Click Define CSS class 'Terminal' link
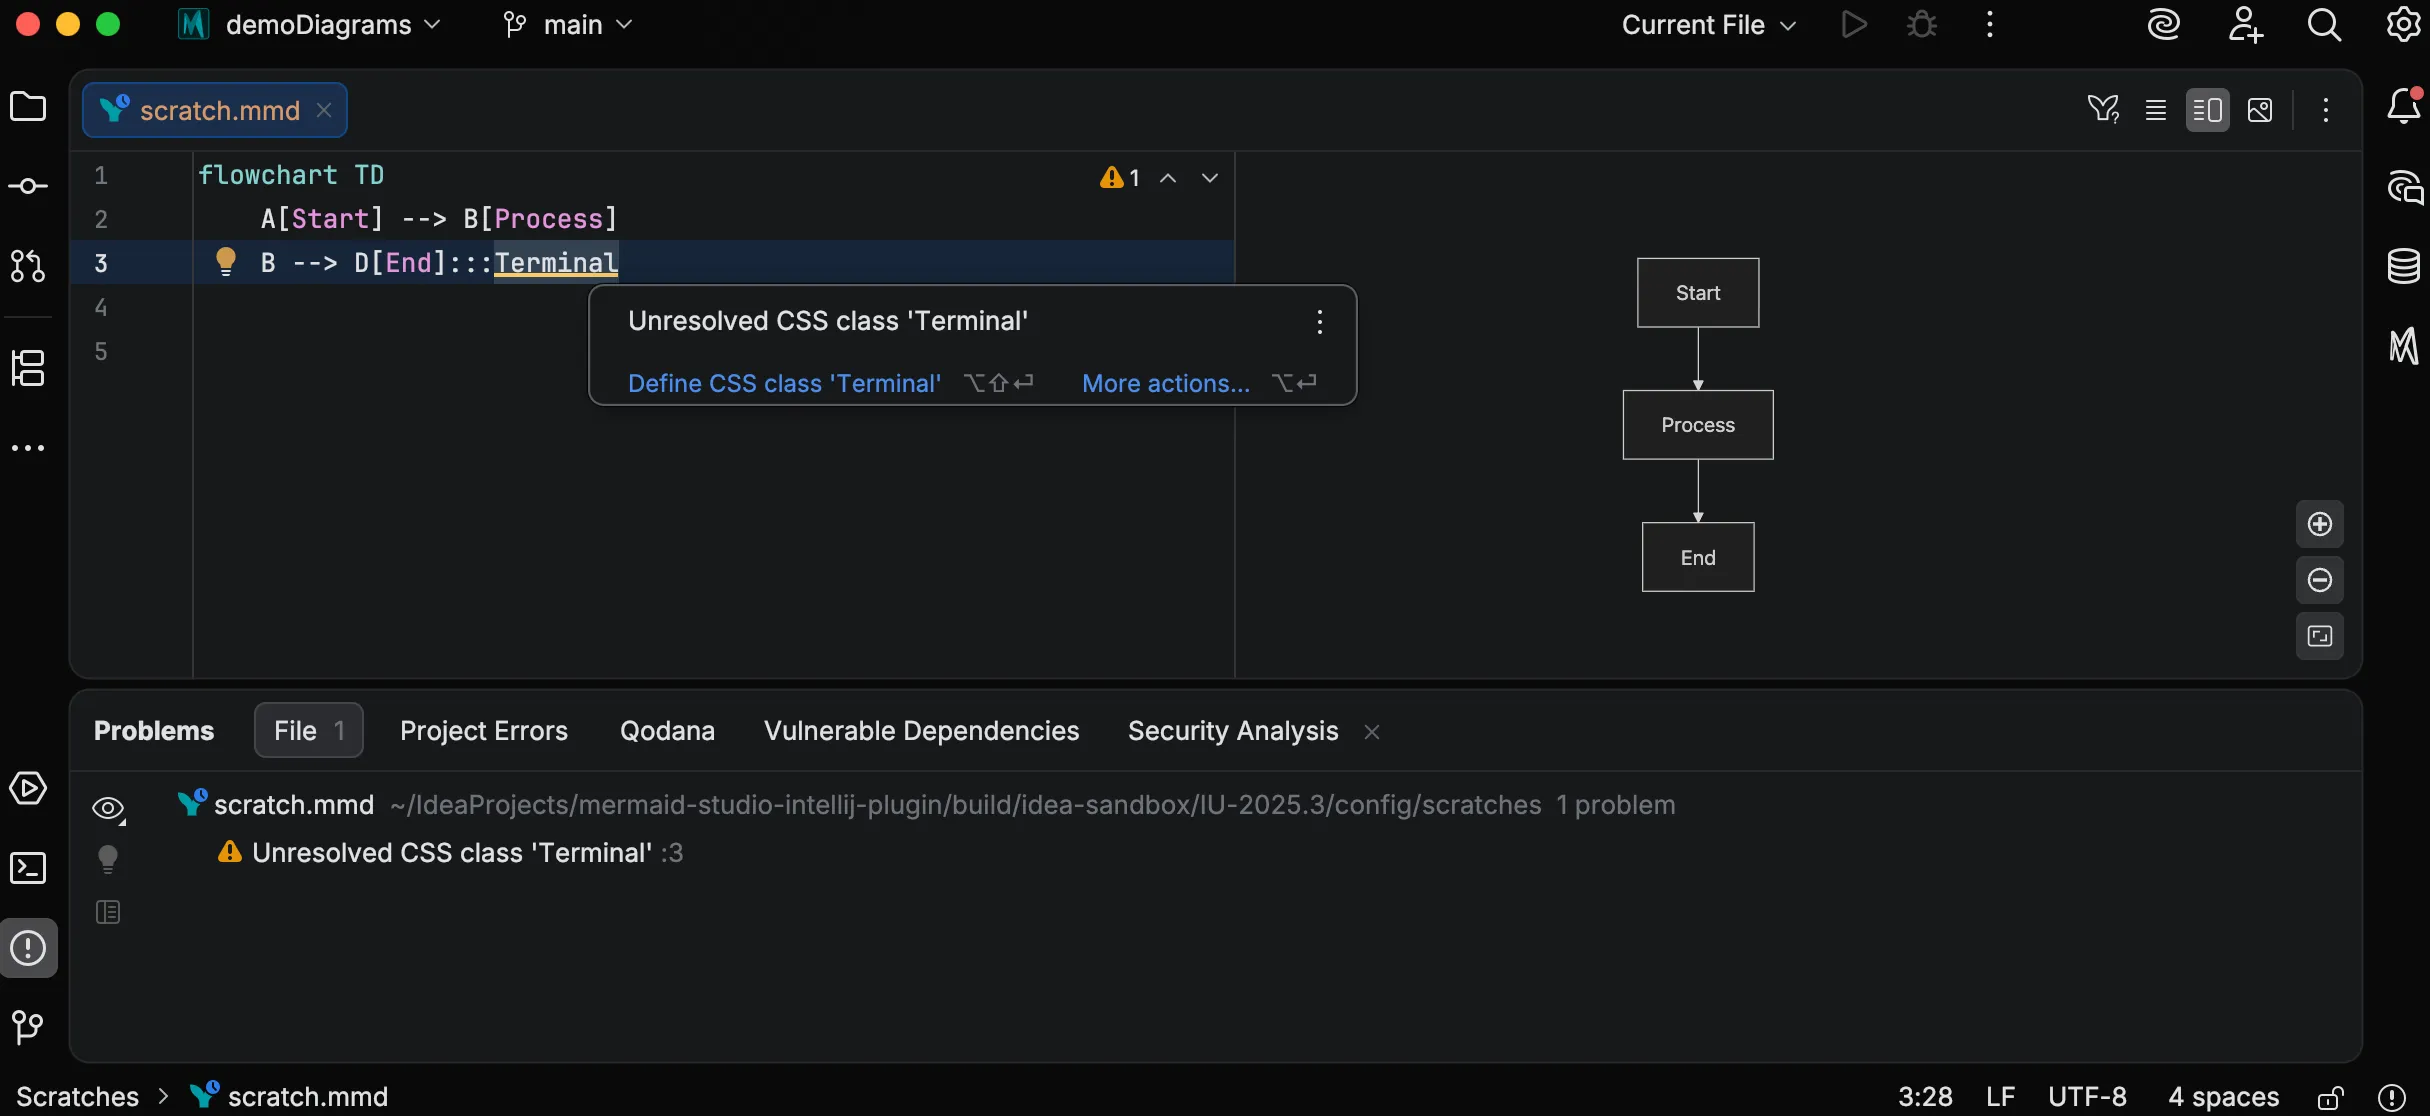 784,384
